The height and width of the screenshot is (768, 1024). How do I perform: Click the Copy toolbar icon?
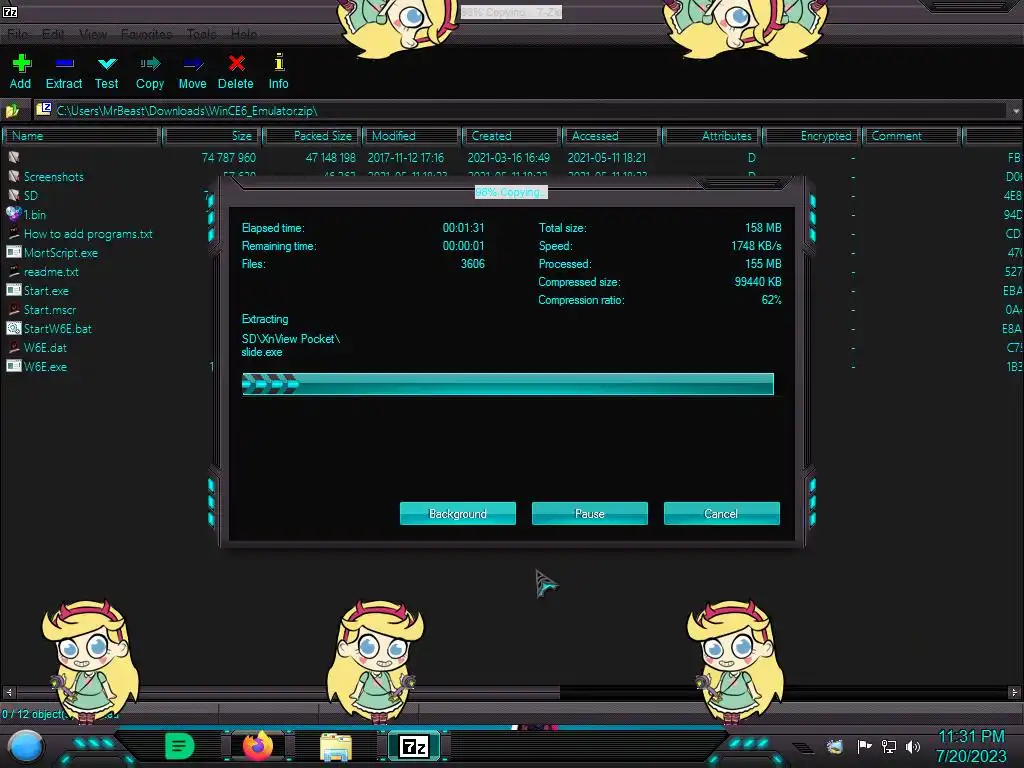click(x=150, y=63)
